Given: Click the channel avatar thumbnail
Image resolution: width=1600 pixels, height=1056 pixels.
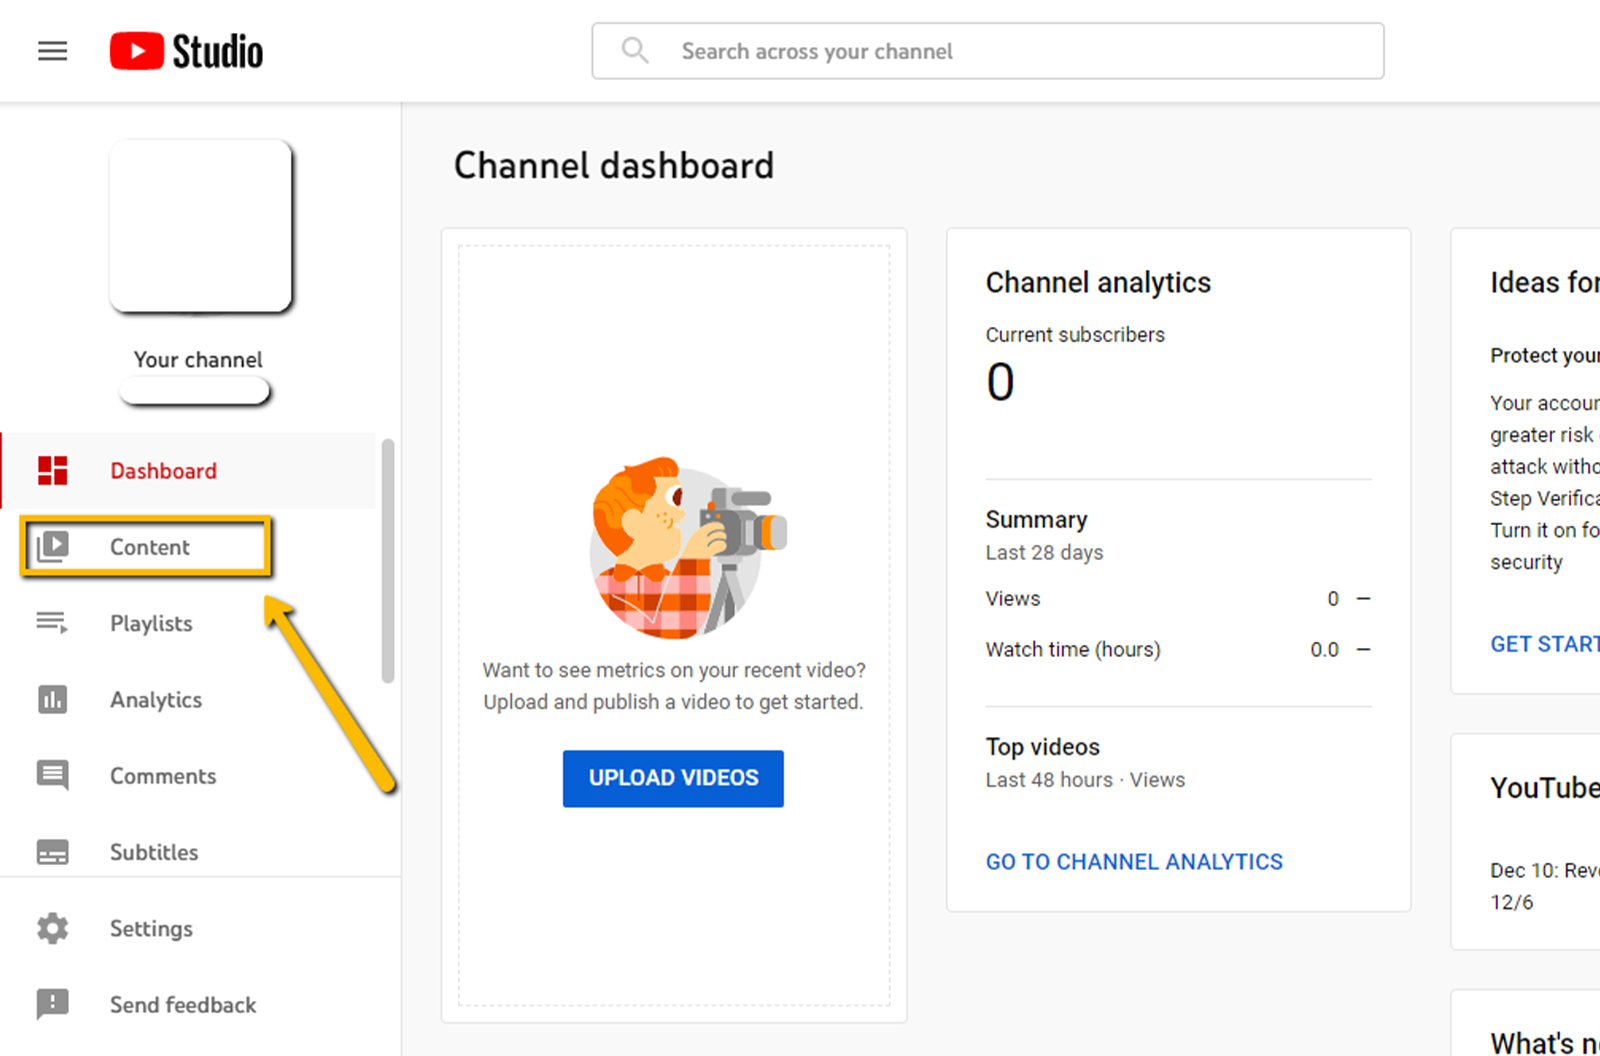Looking at the screenshot, I should [200, 226].
